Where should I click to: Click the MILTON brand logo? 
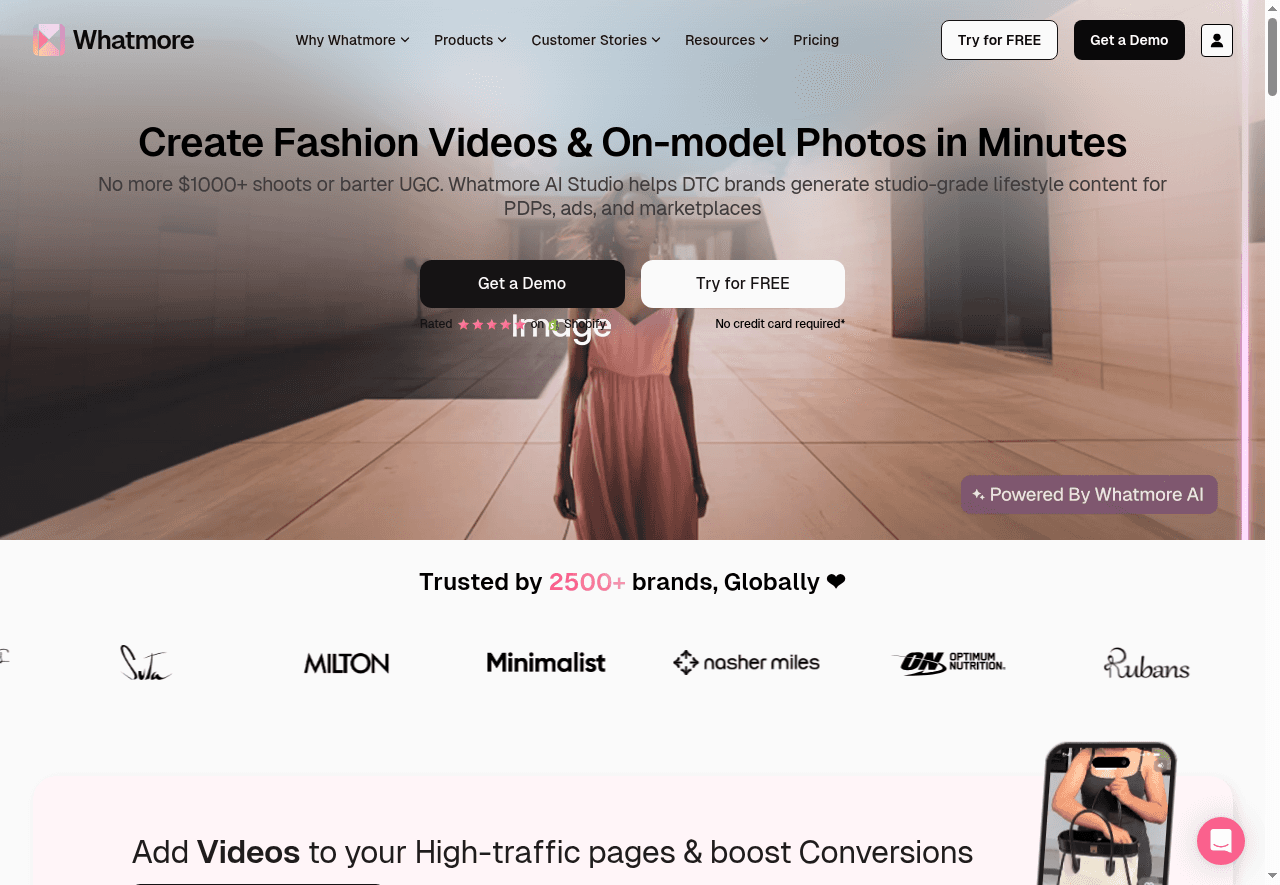pos(347,663)
